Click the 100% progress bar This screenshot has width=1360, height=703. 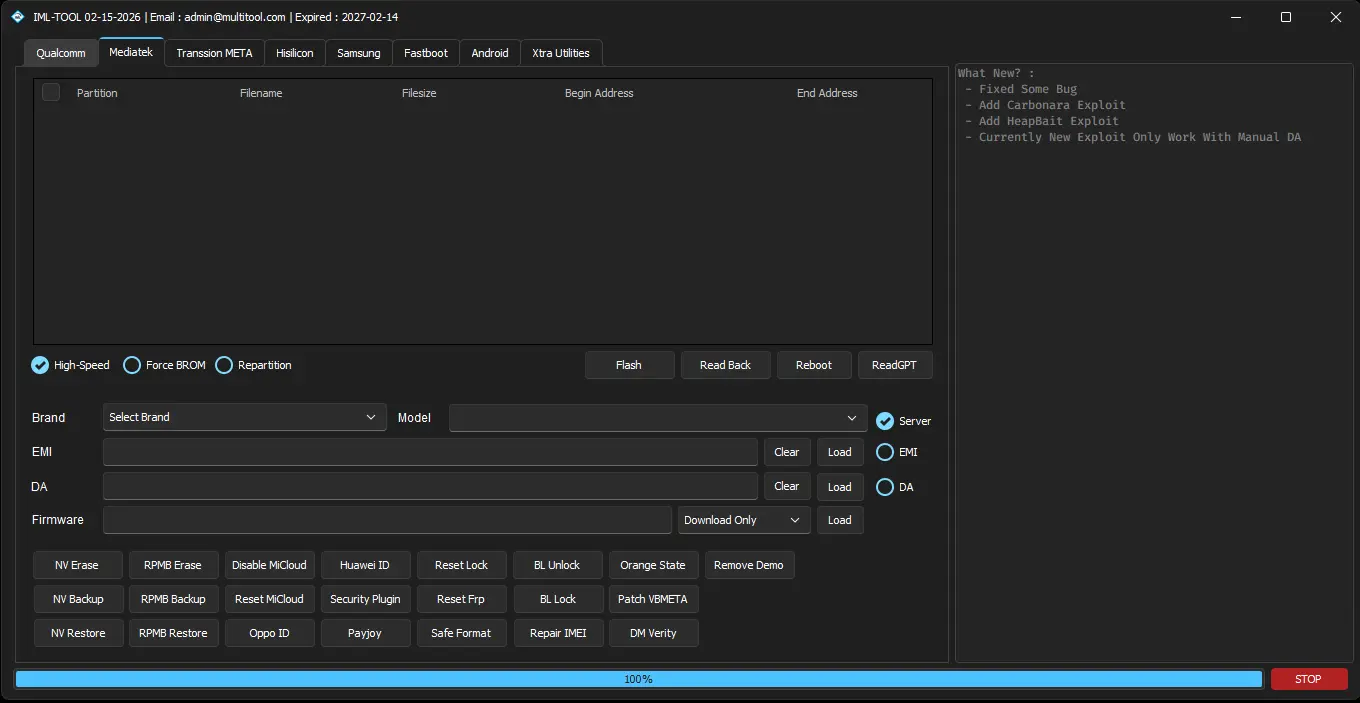tap(638, 679)
